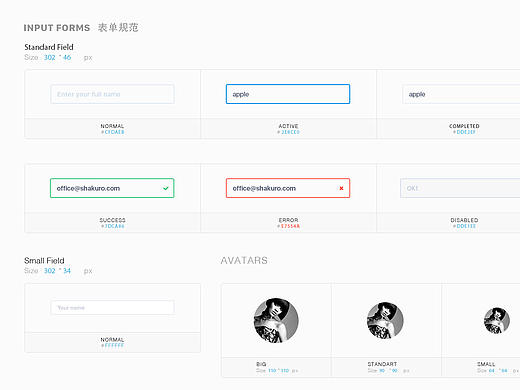Click the size text under BIG avatar

click(277, 370)
